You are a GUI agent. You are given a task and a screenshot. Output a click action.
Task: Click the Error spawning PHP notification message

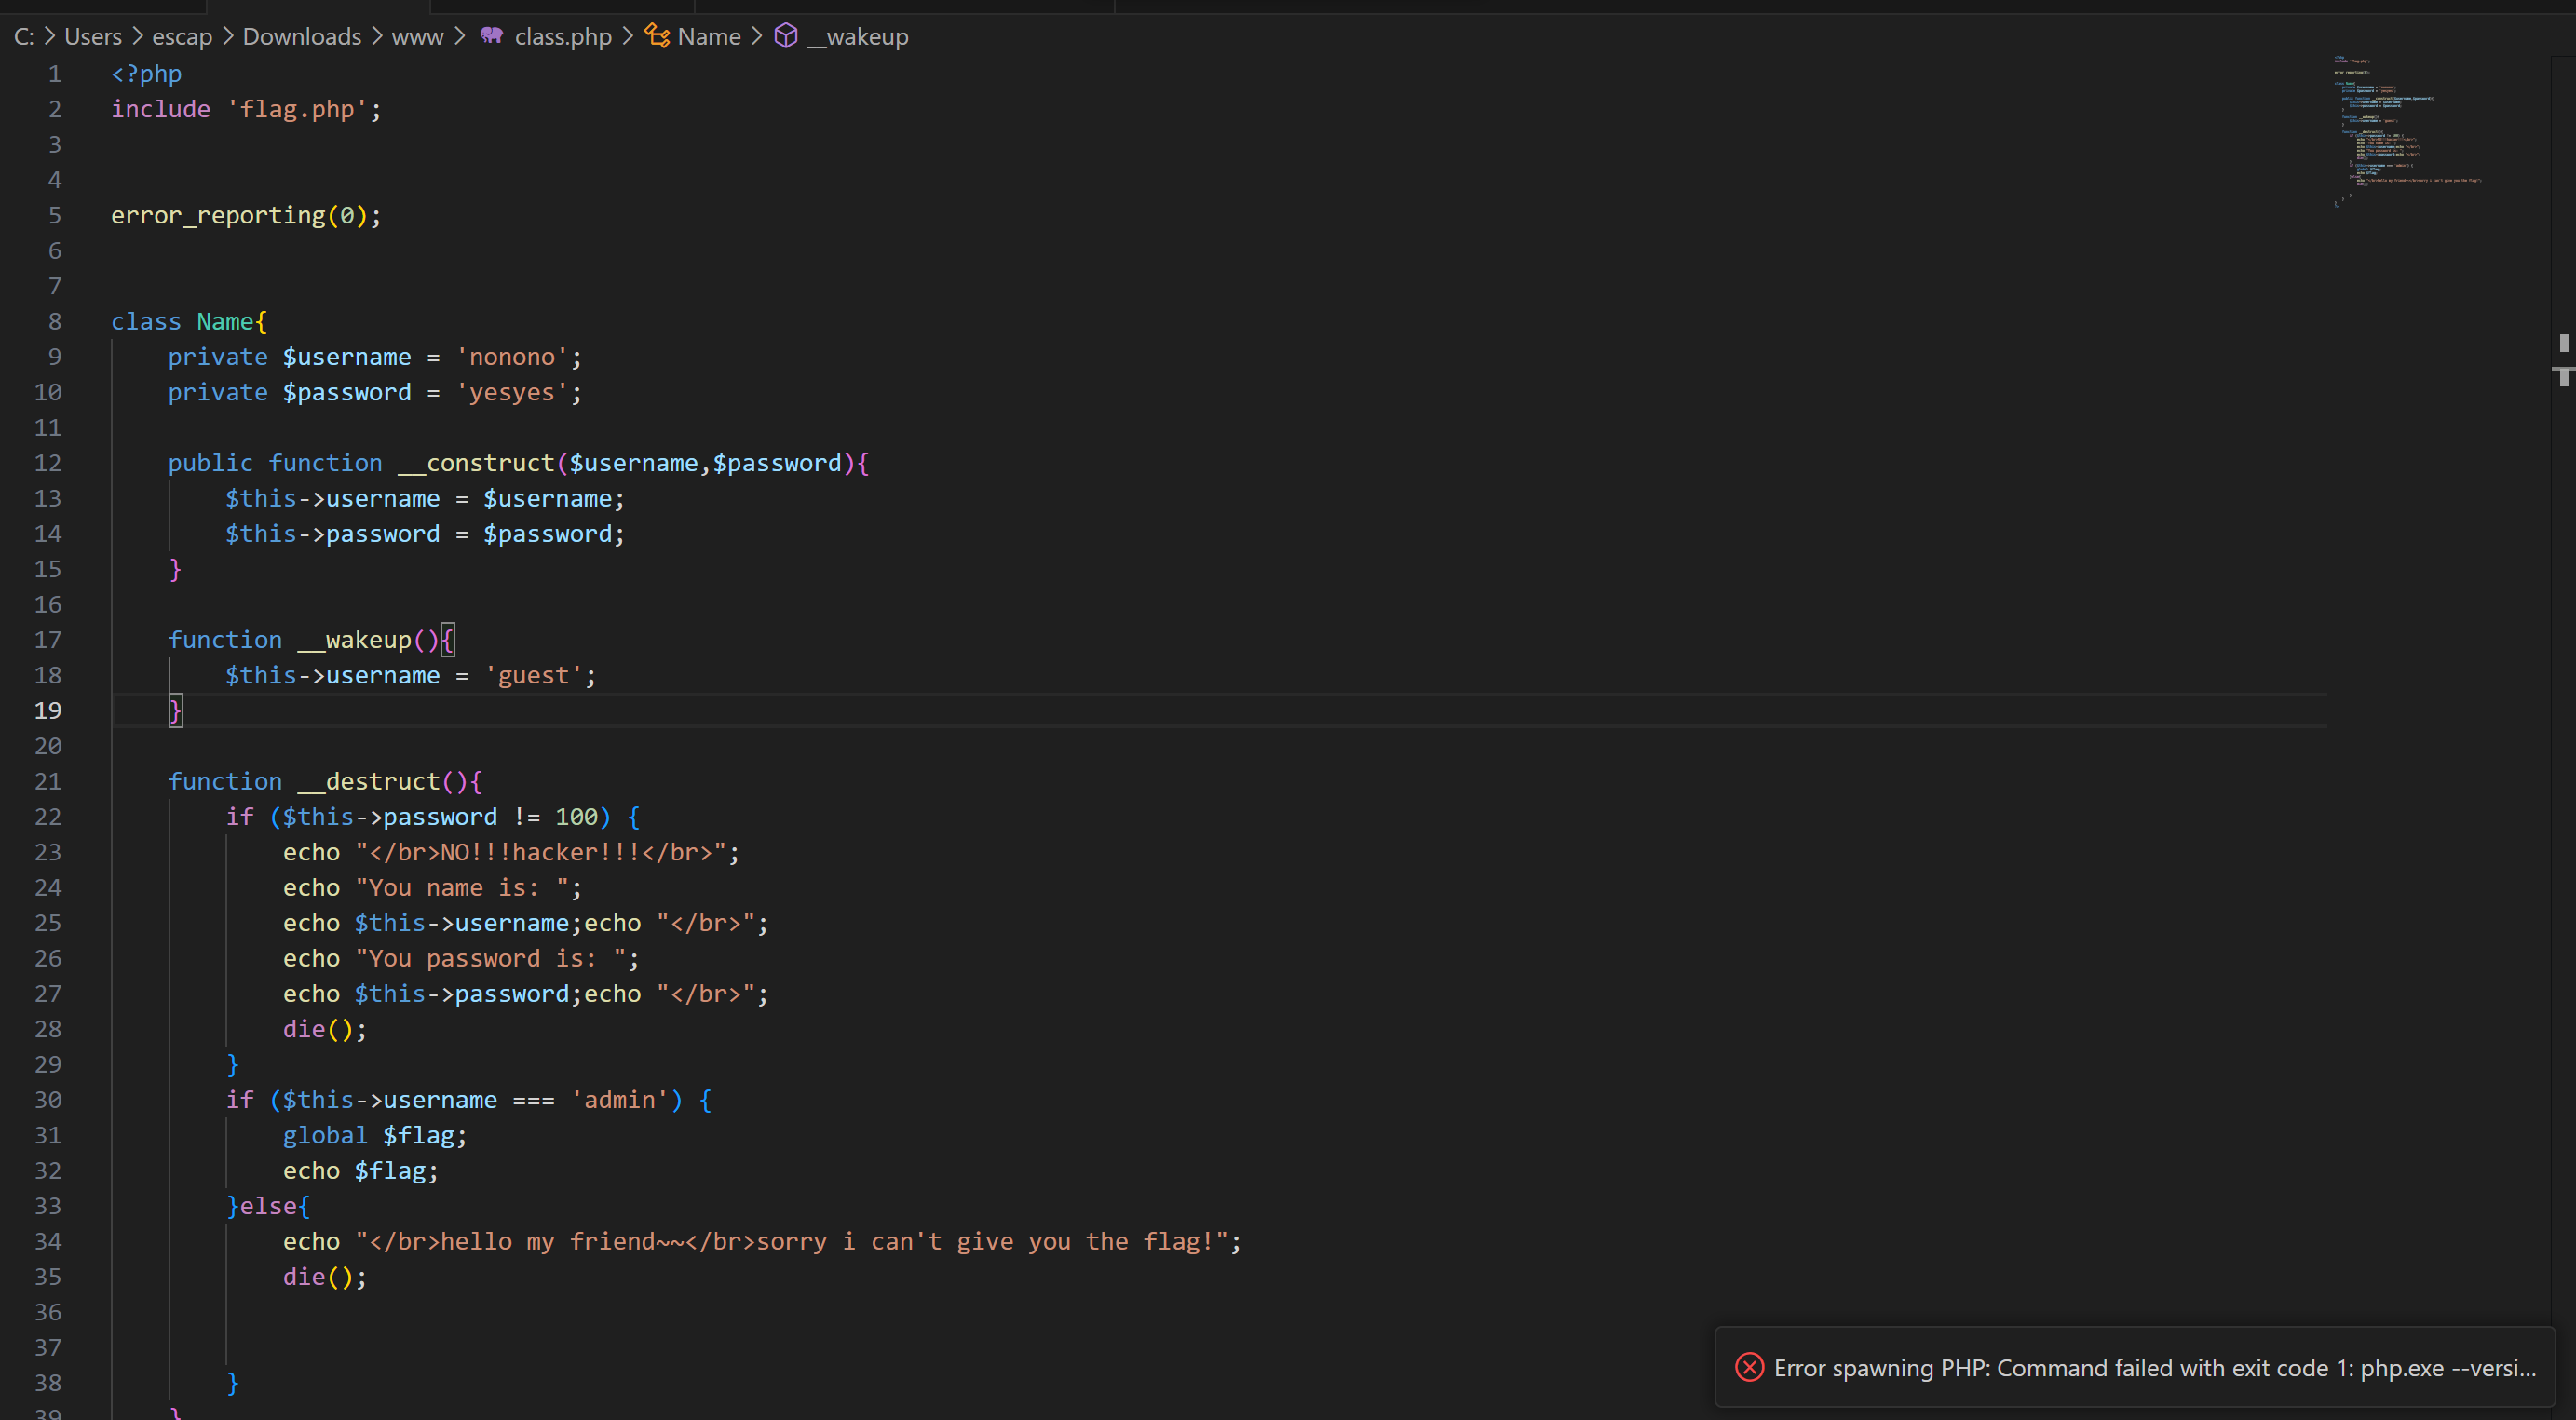coord(2154,1367)
